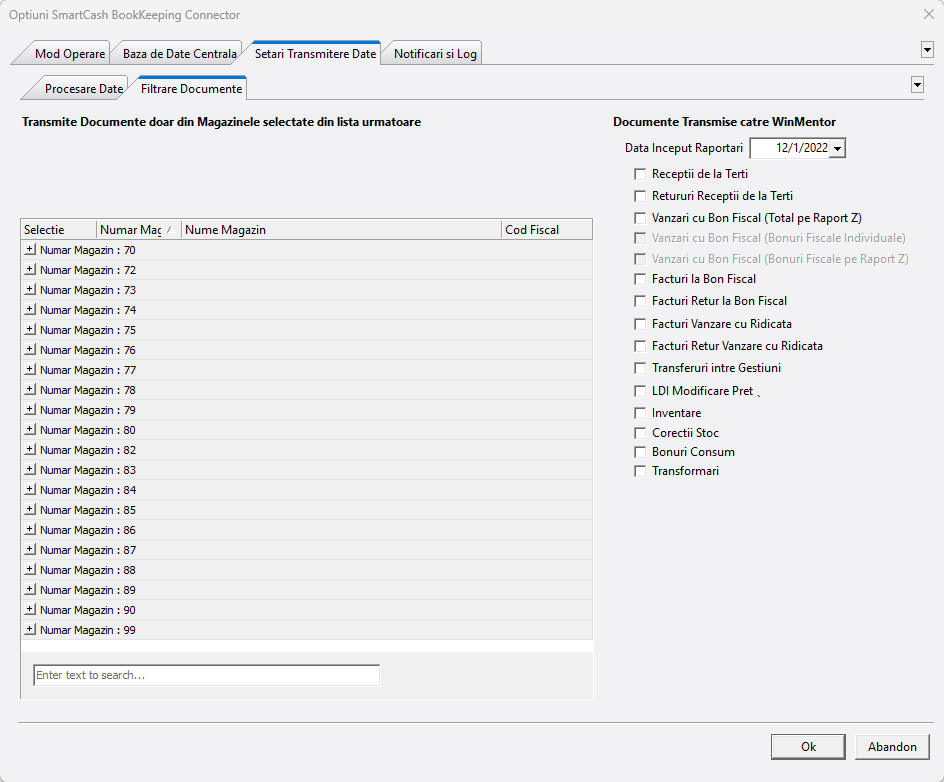The width and height of the screenshot is (944, 782).
Task: Expand Numar Magazin 90 group
Action: 30,609
